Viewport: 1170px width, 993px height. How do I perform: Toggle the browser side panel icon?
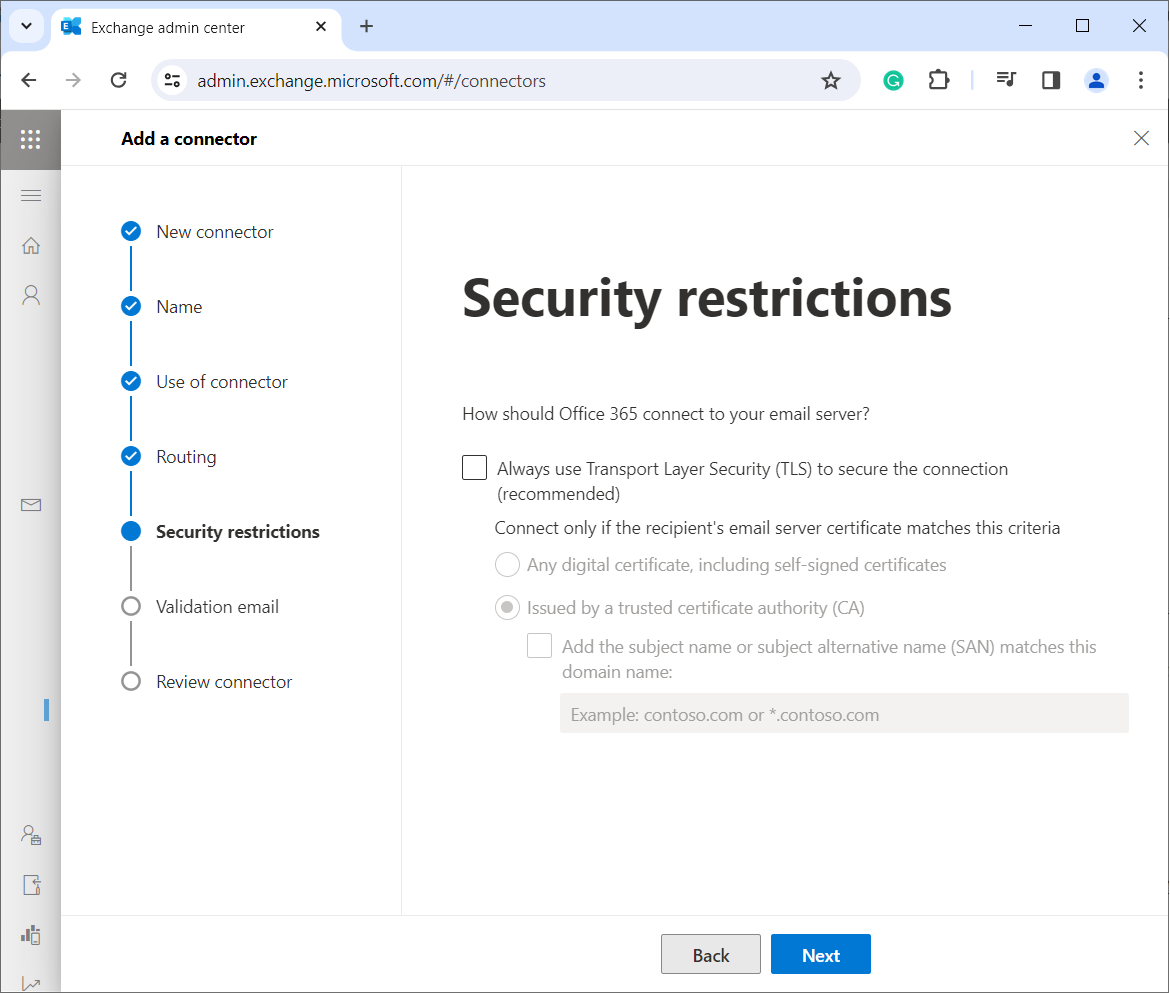(1051, 81)
